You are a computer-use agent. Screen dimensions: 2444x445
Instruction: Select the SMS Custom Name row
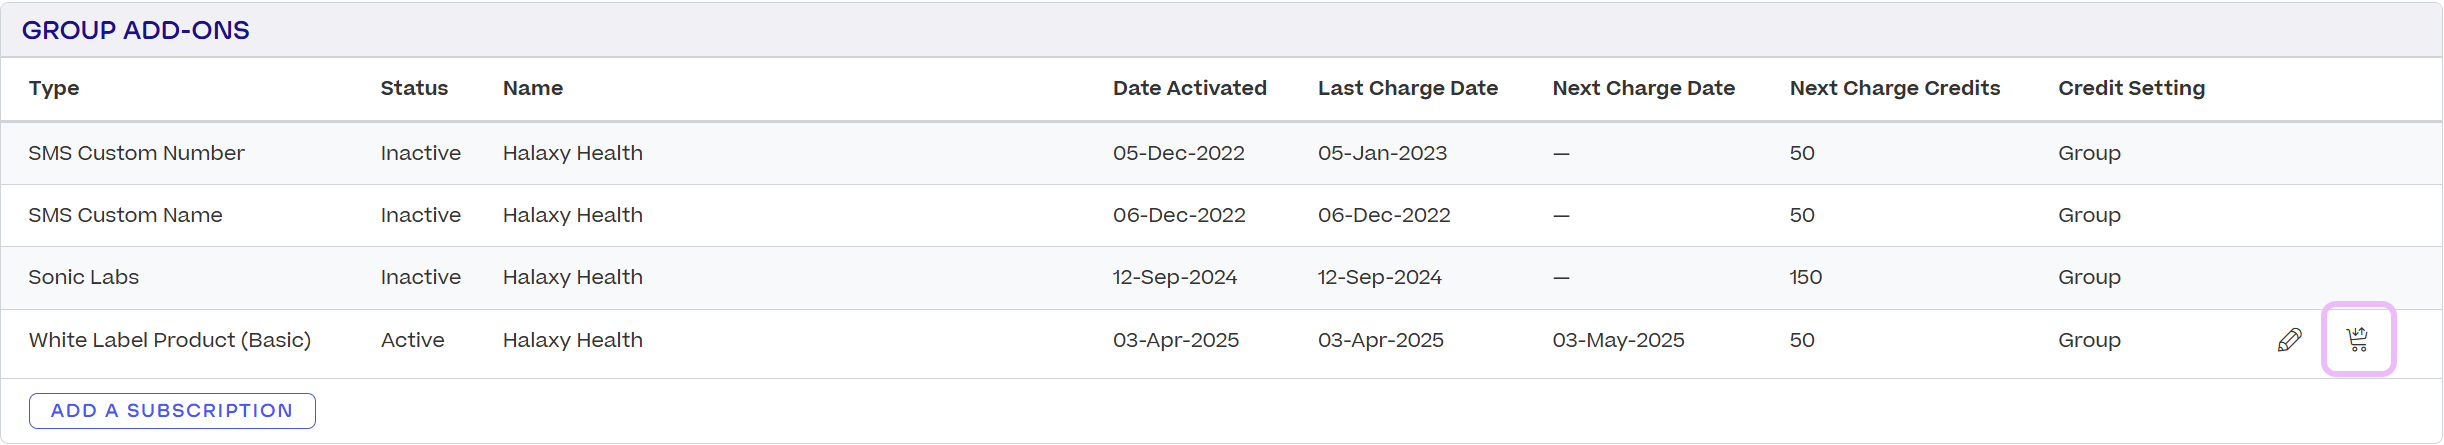tap(1221, 215)
